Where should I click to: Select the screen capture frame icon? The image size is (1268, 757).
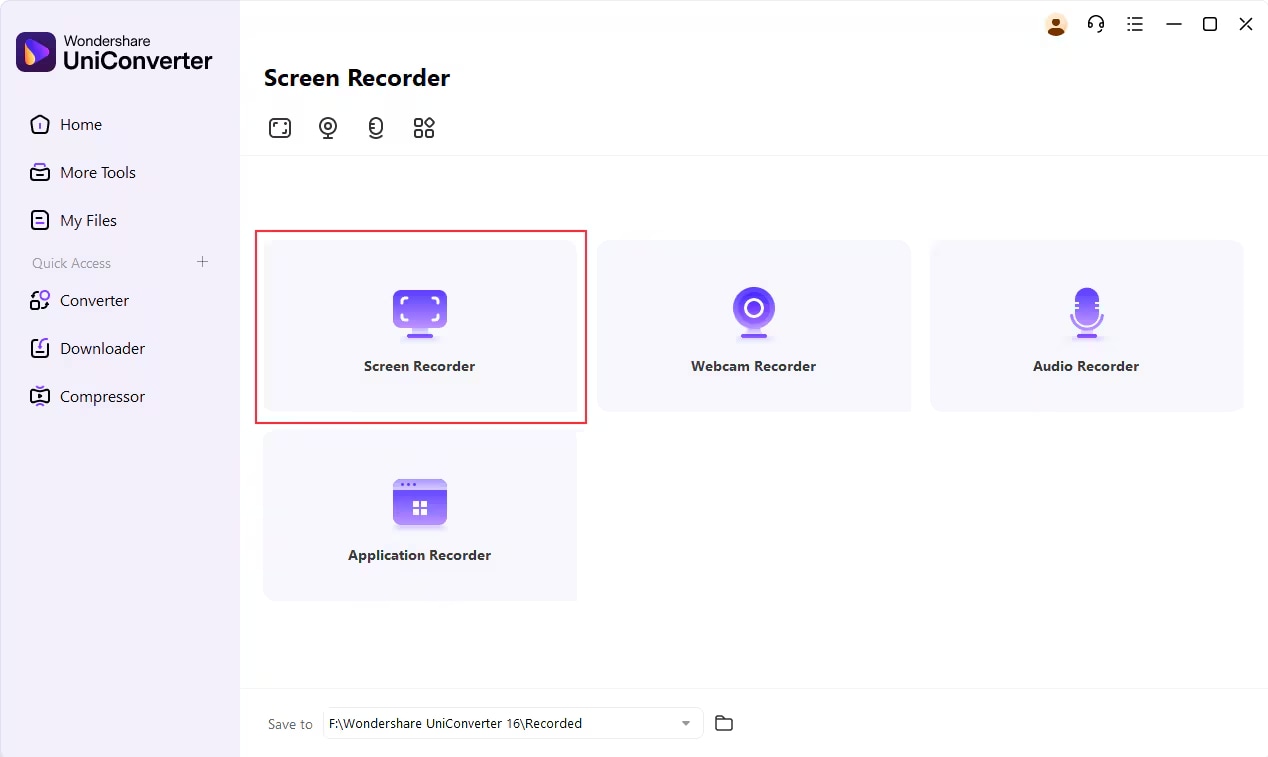[280, 128]
